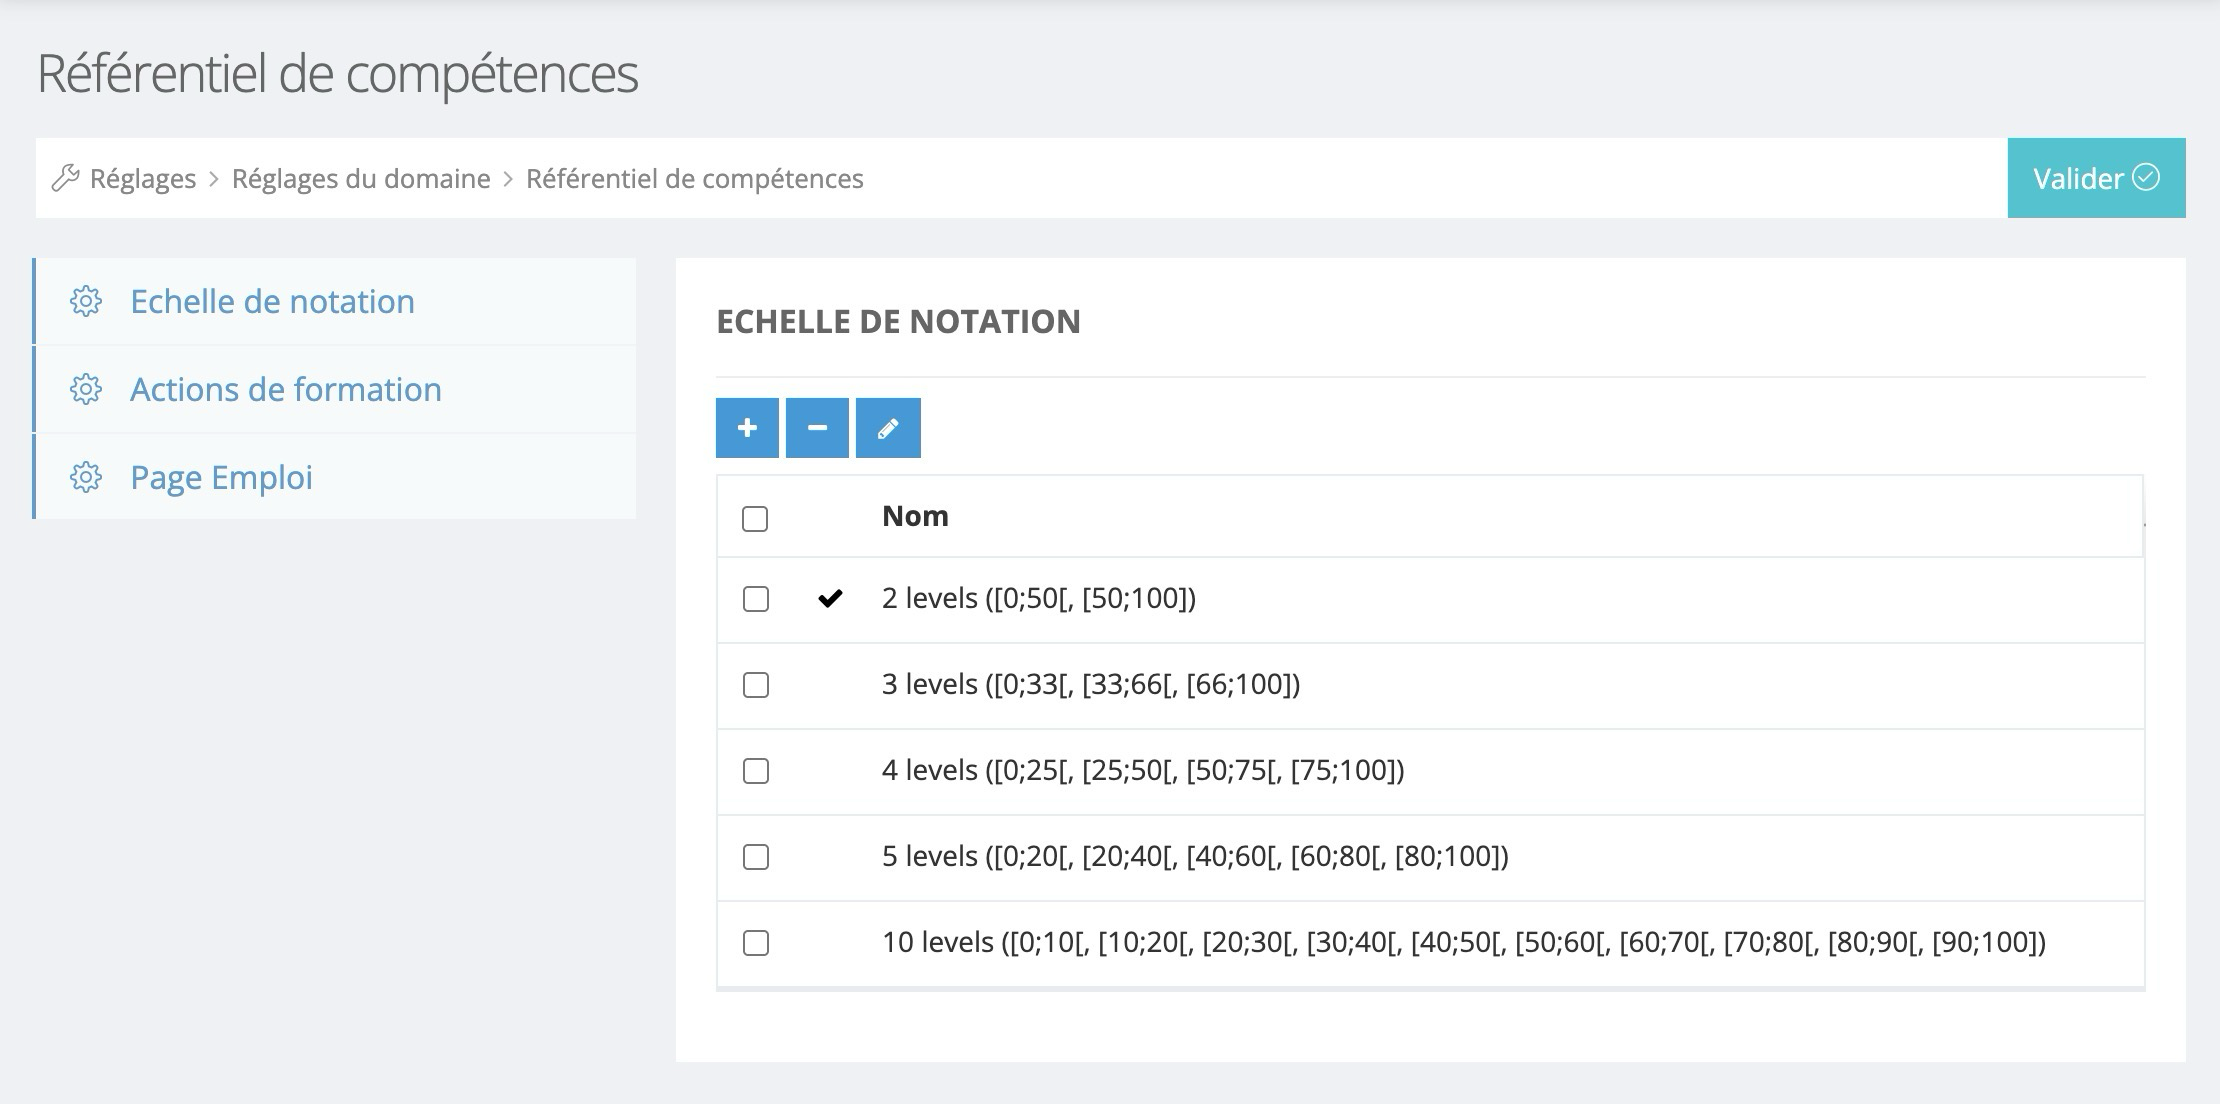The image size is (2220, 1104).
Task: Check the 3 levels row checkbox
Action: point(756,685)
